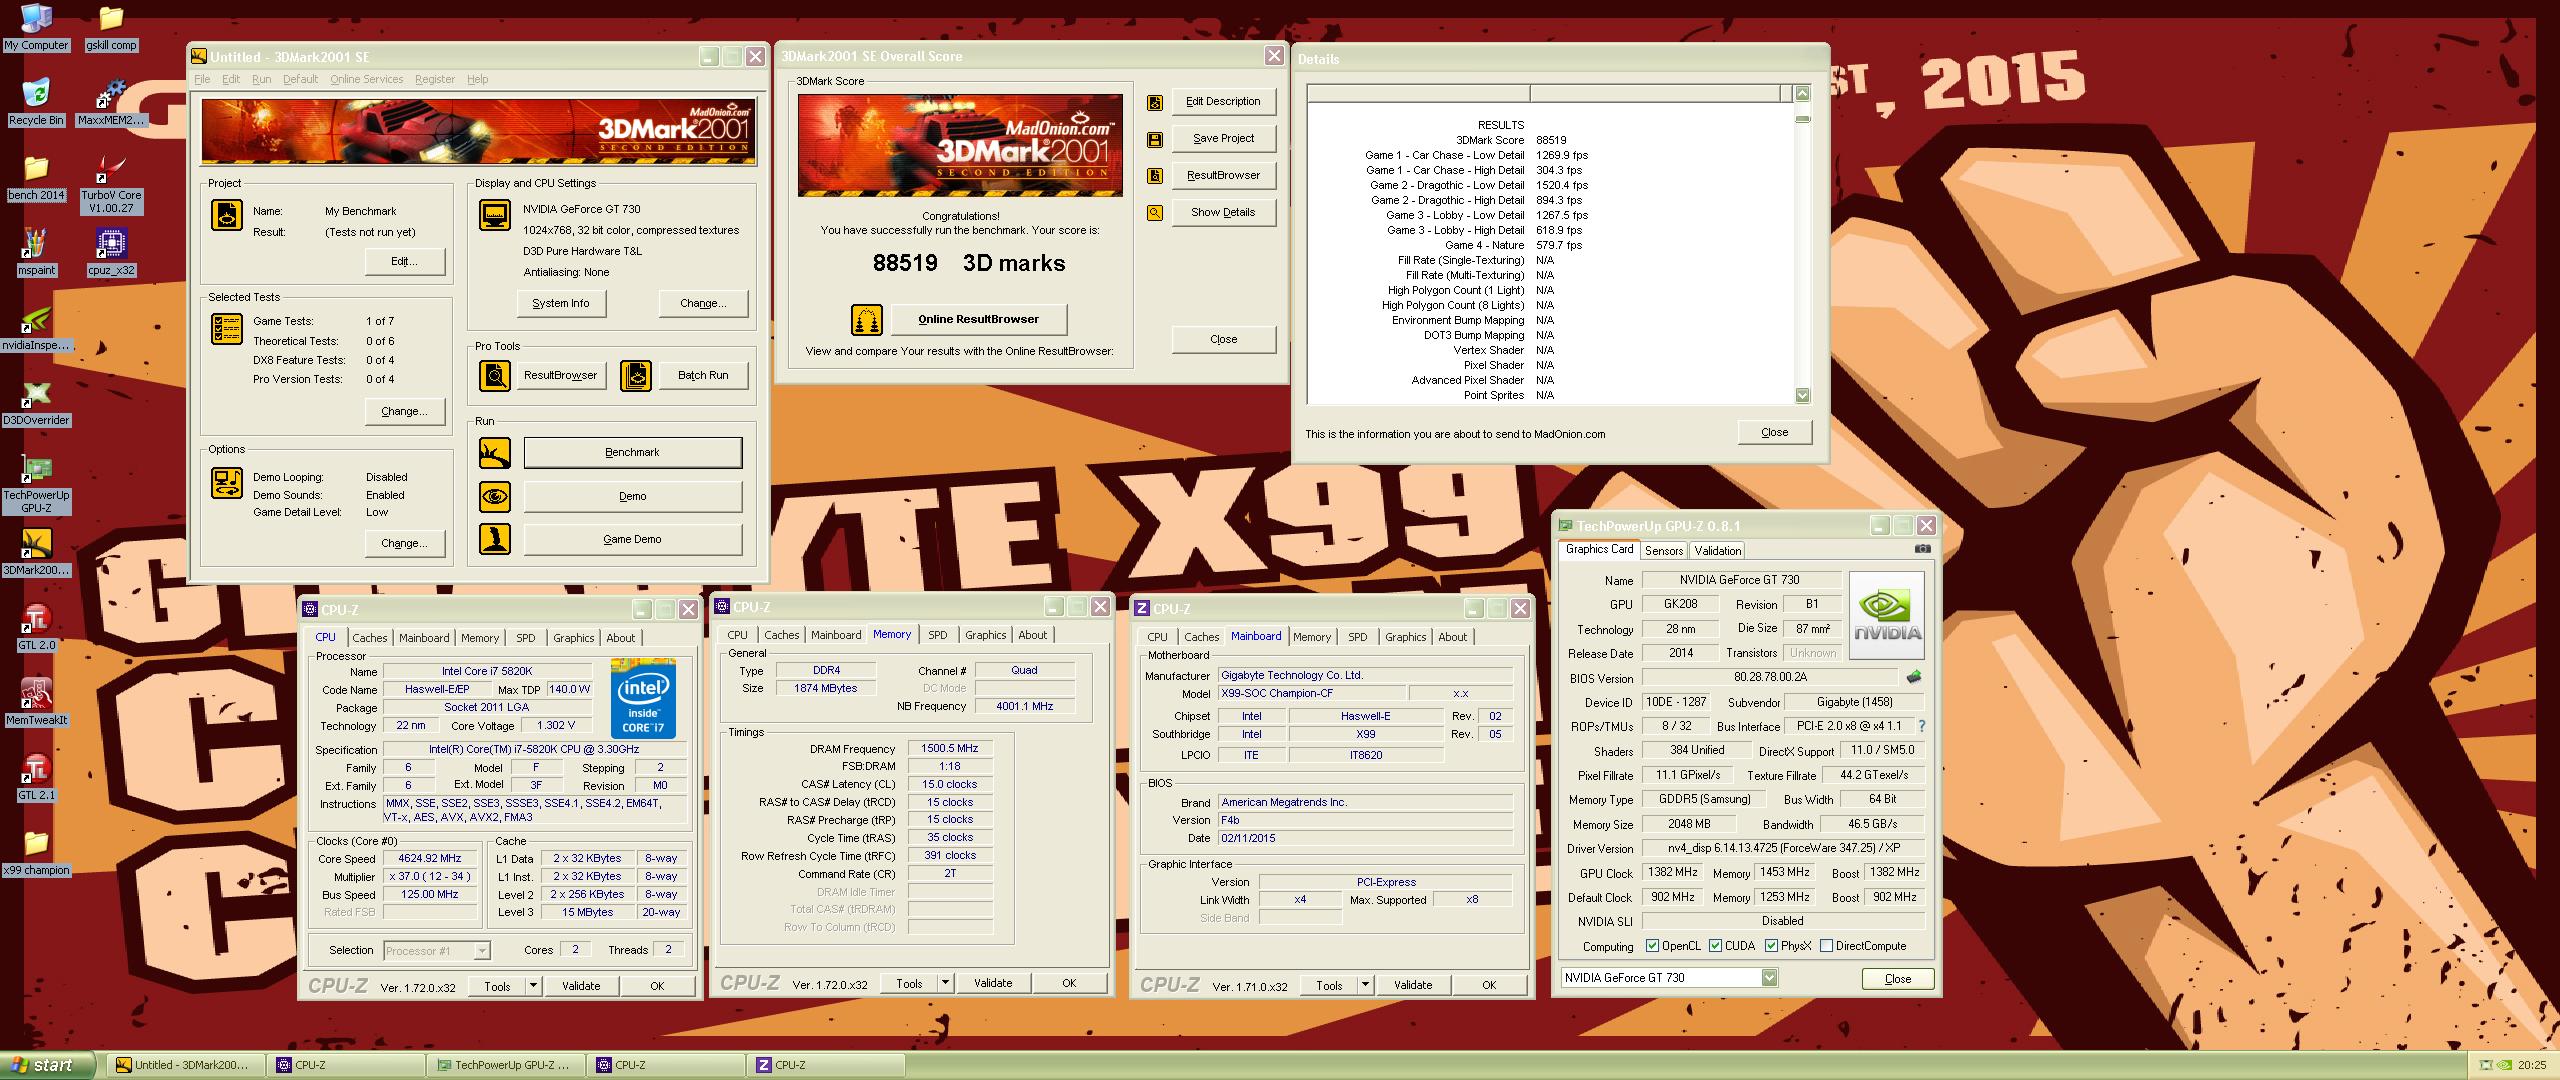Click scroll-down arrow in Details results list

[x=1802, y=395]
